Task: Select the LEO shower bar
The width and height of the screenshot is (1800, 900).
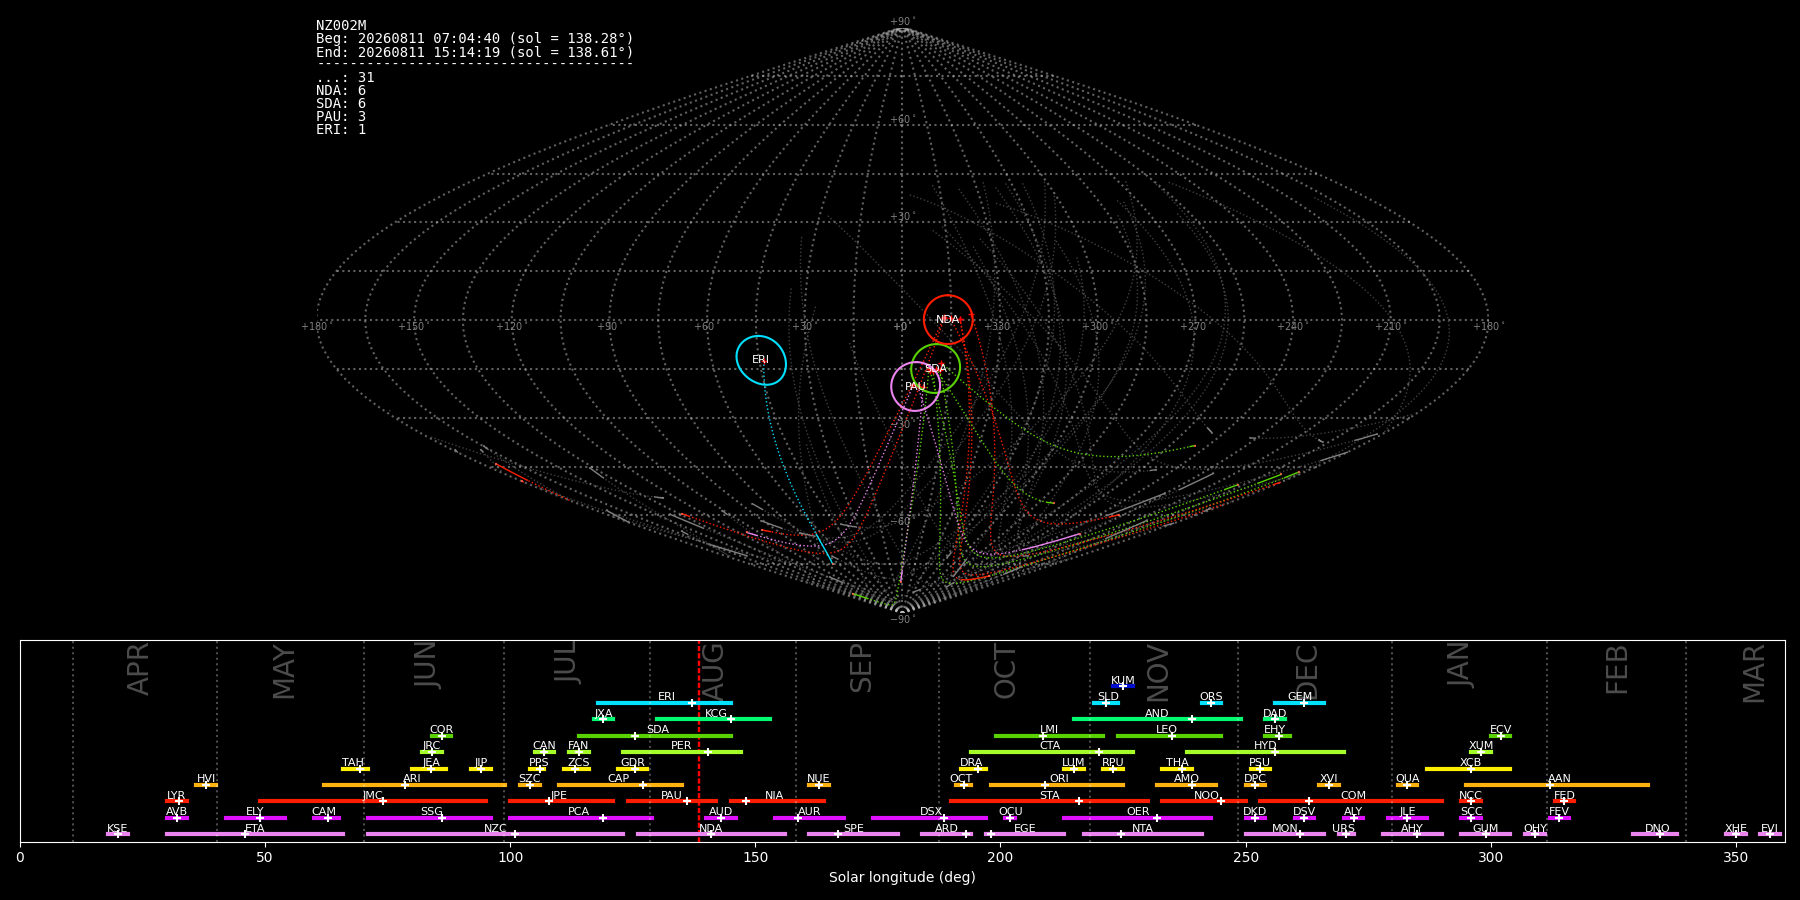Action: [x=1169, y=736]
